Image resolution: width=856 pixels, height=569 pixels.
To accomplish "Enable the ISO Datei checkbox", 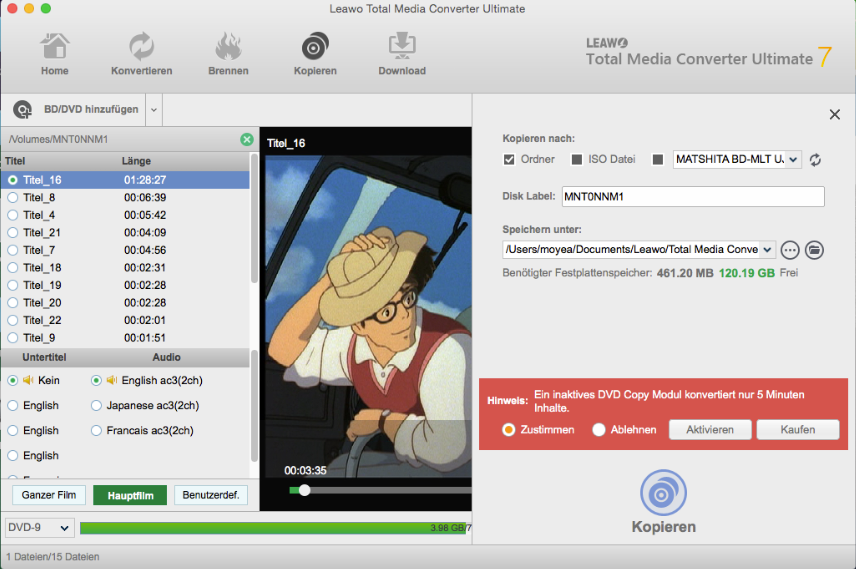I will 576,159.
